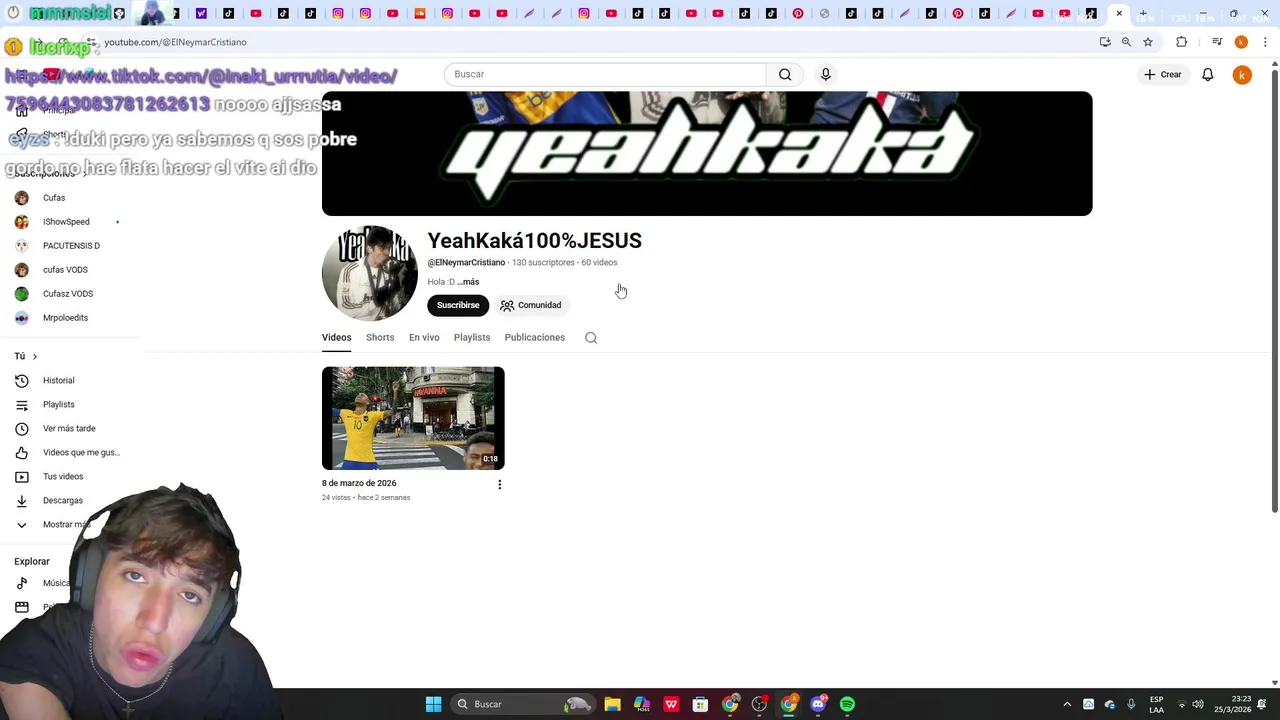The width and height of the screenshot is (1280, 720).
Task: Switch to the Shorts tab
Action: (380, 338)
